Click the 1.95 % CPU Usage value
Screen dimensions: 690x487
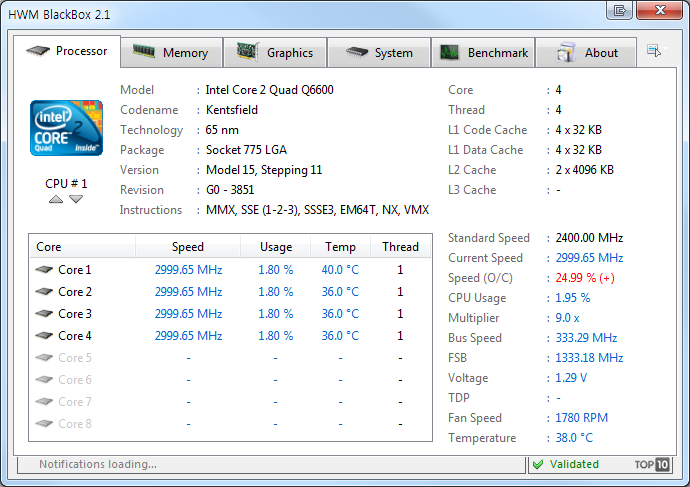coord(573,298)
